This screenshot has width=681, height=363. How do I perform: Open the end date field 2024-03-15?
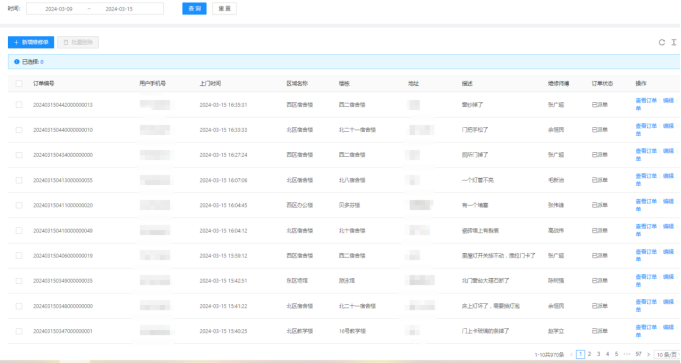pyautogui.click(x=119, y=9)
